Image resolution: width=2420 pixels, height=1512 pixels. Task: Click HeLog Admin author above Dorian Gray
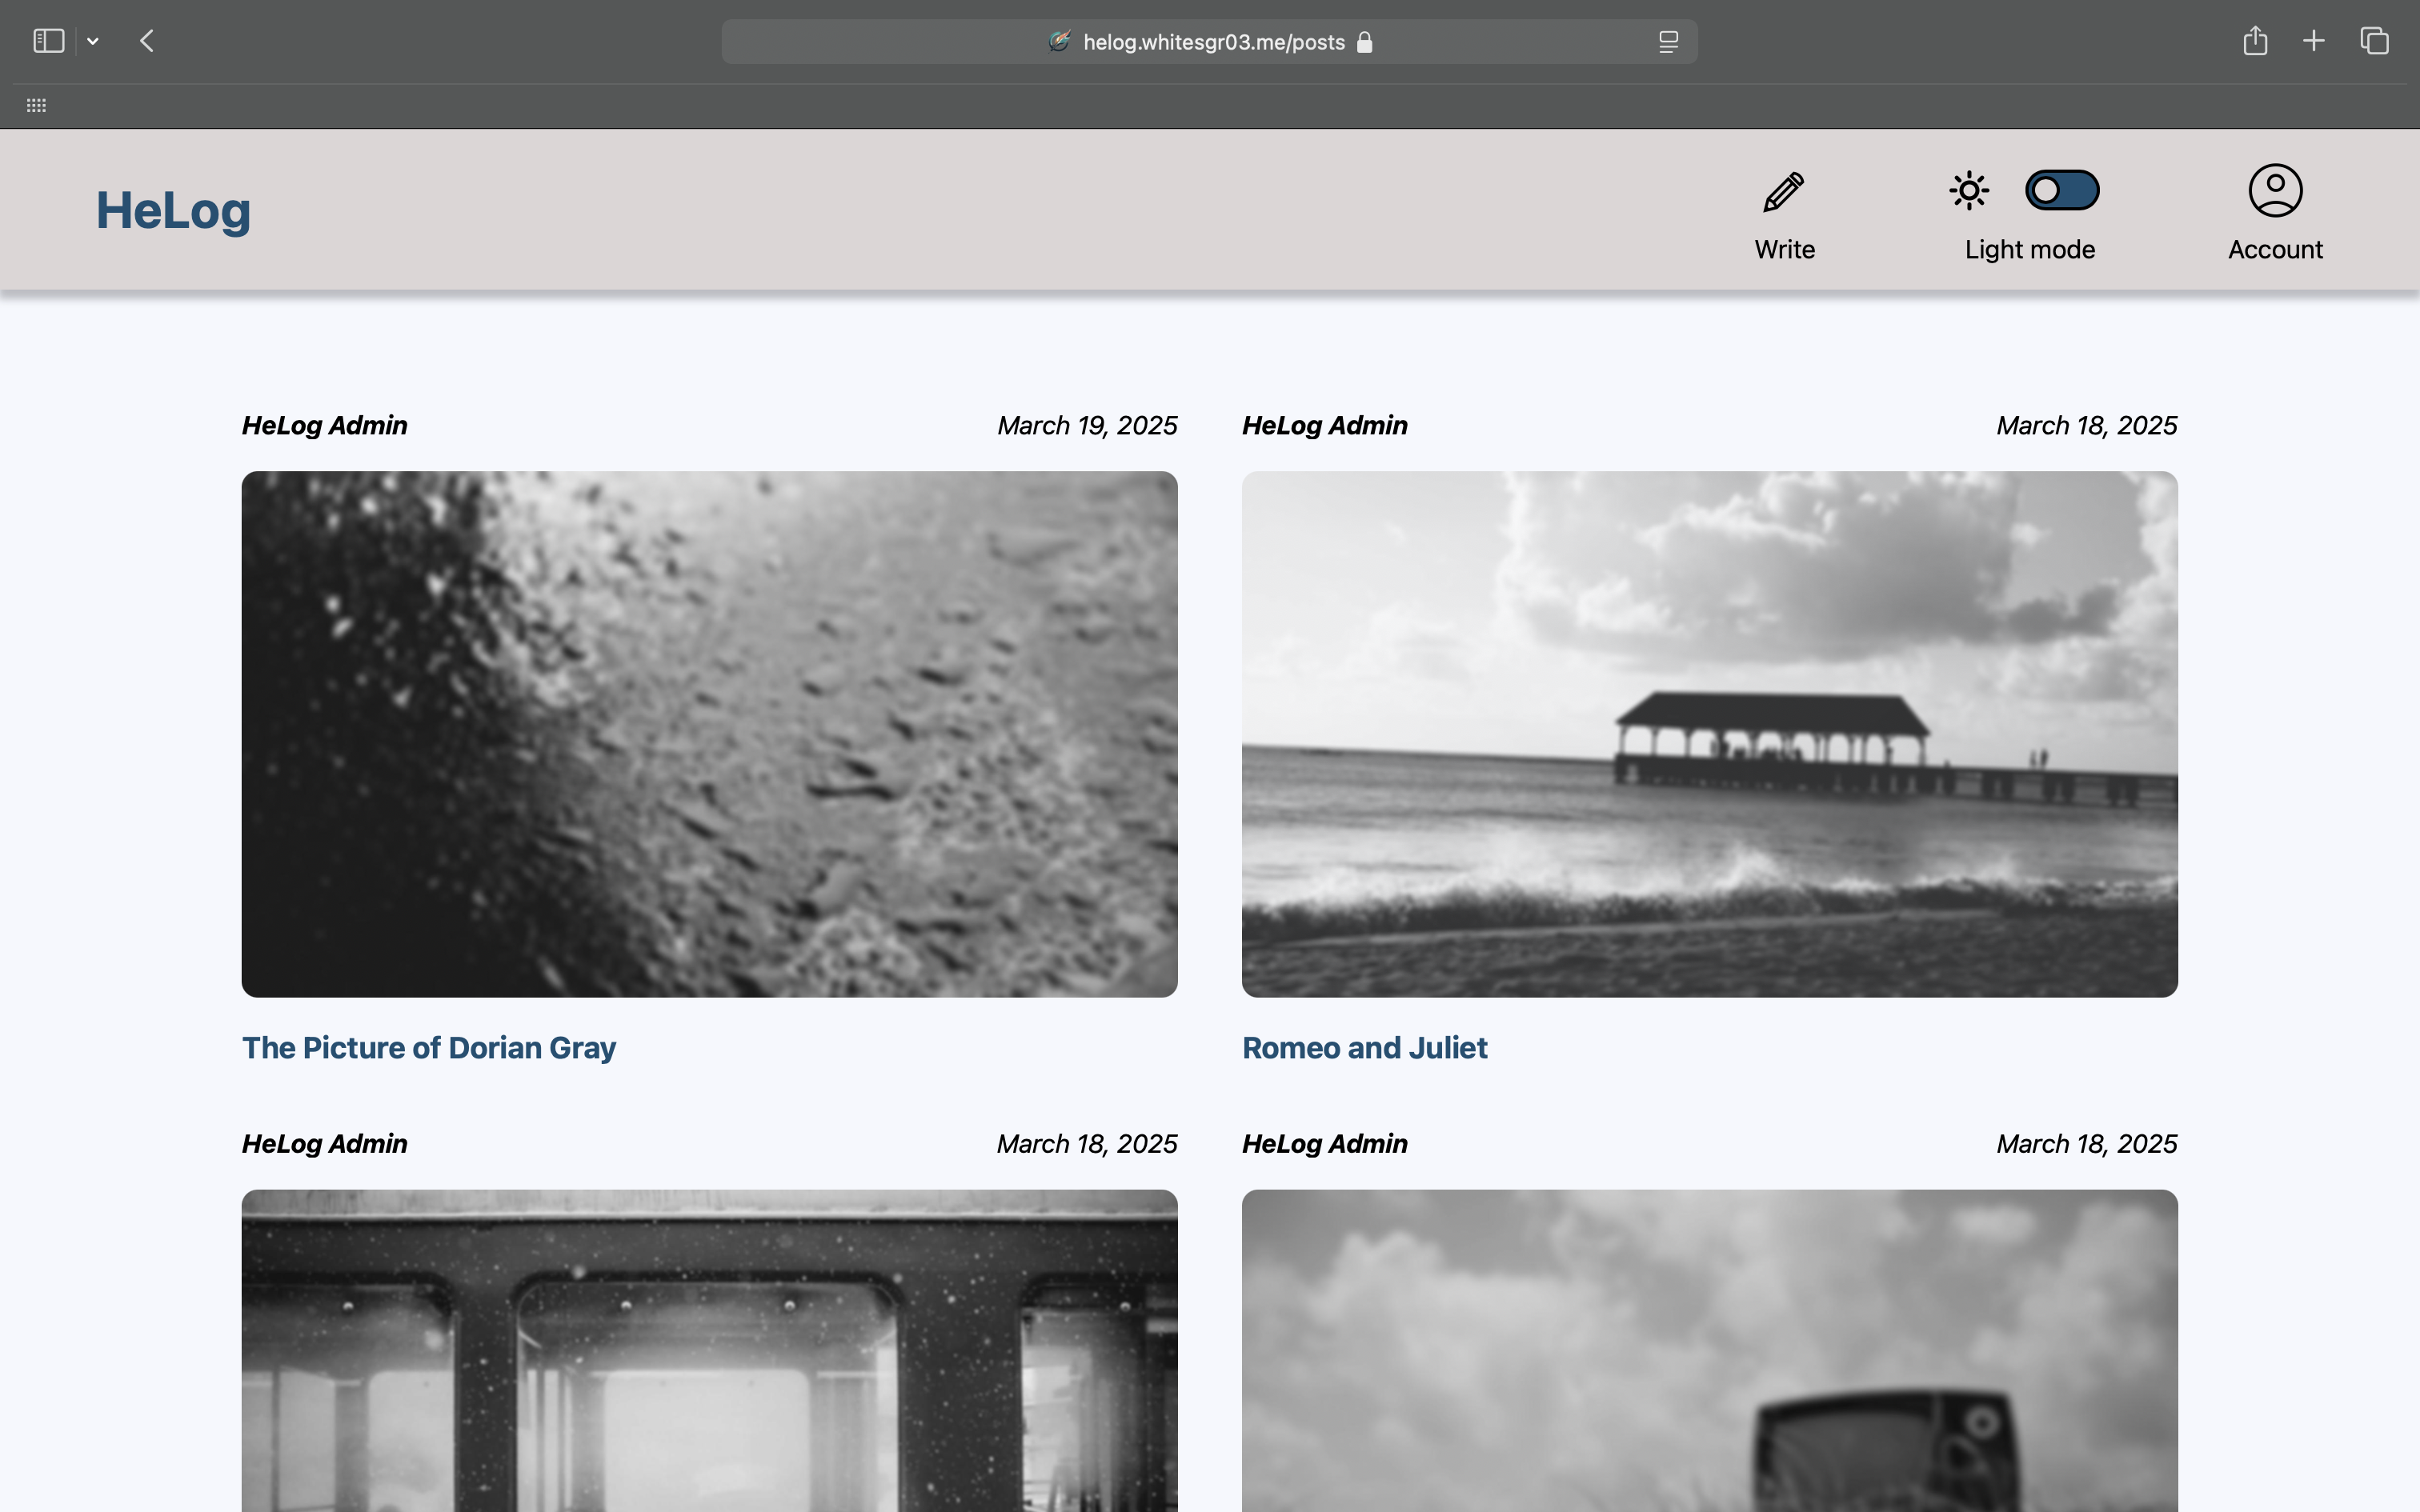pos(324,425)
